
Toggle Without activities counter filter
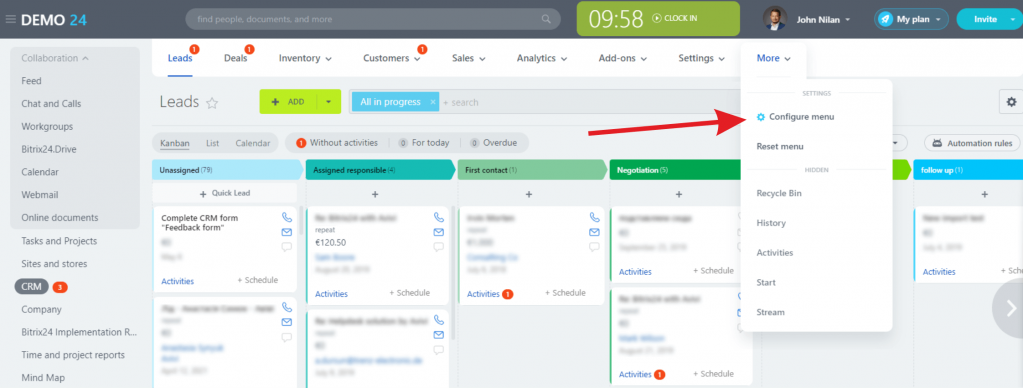tap(337, 143)
